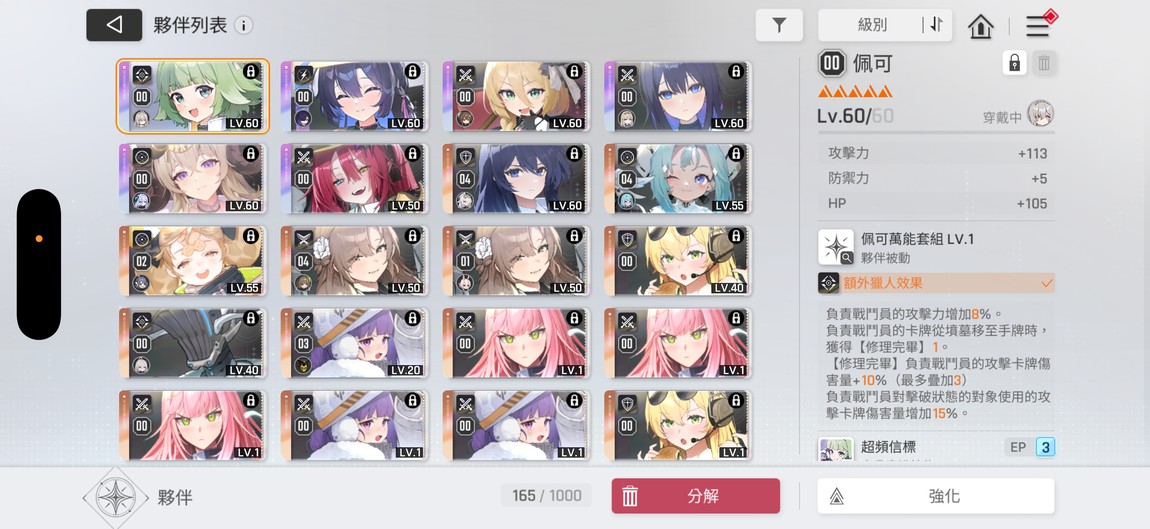Inspect 佩可萬能套組 skill icon with magnifier
The image size is (1150, 529).
click(x=836, y=247)
